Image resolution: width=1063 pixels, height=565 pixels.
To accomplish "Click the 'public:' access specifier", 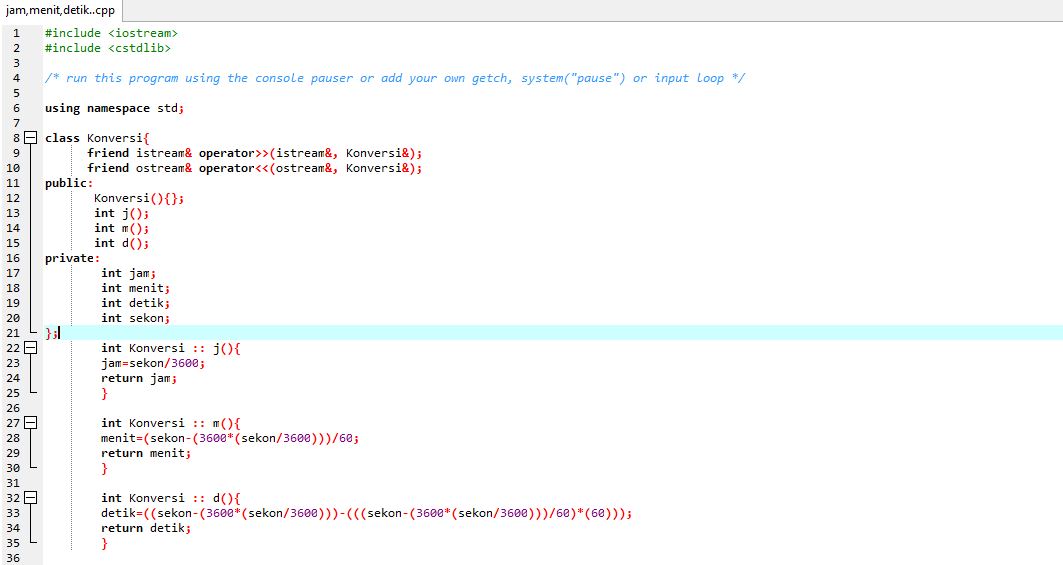I will (69, 183).
